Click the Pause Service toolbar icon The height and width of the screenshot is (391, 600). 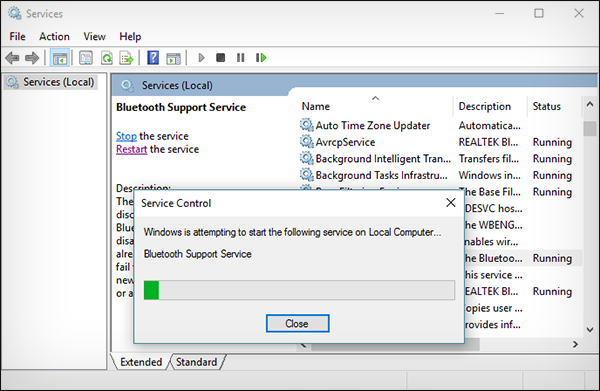click(x=240, y=58)
